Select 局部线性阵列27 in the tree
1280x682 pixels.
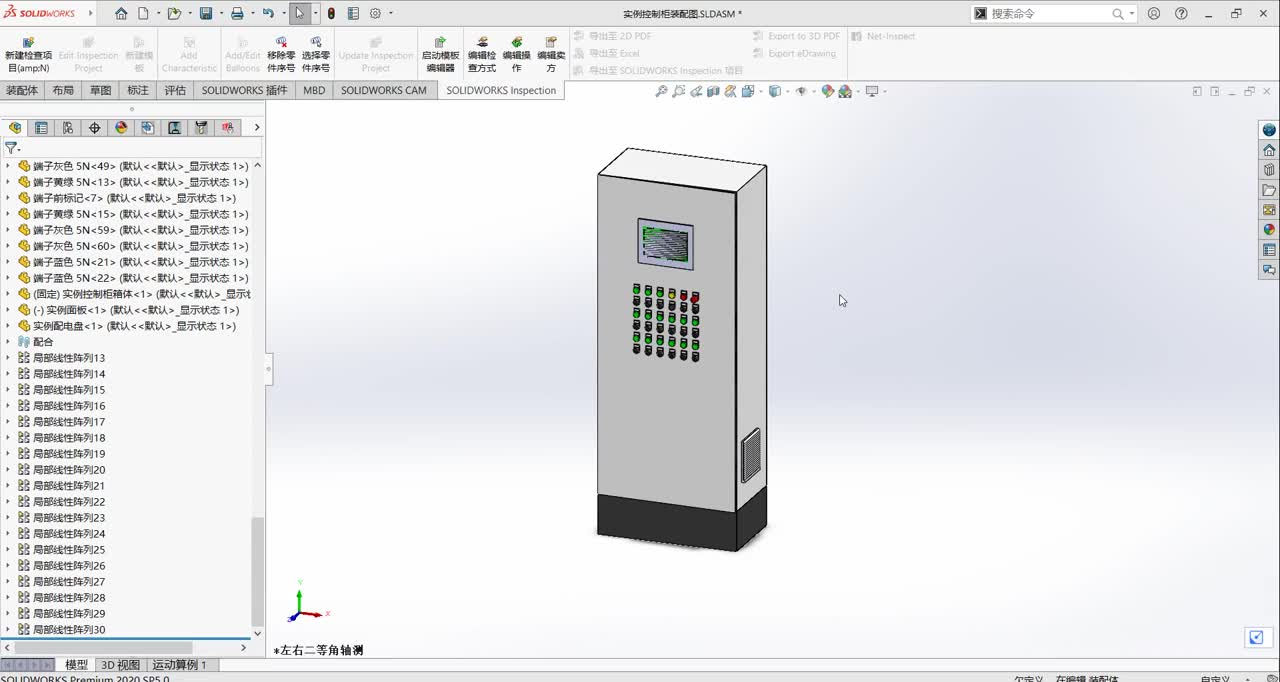point(61,582)
